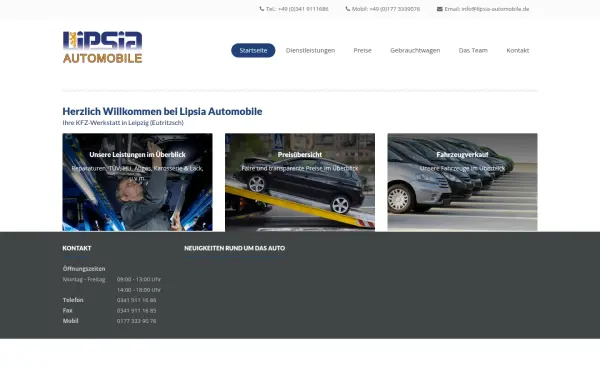Click the footer Telefon number 0341 911 16 86

[x=136, y=300]
